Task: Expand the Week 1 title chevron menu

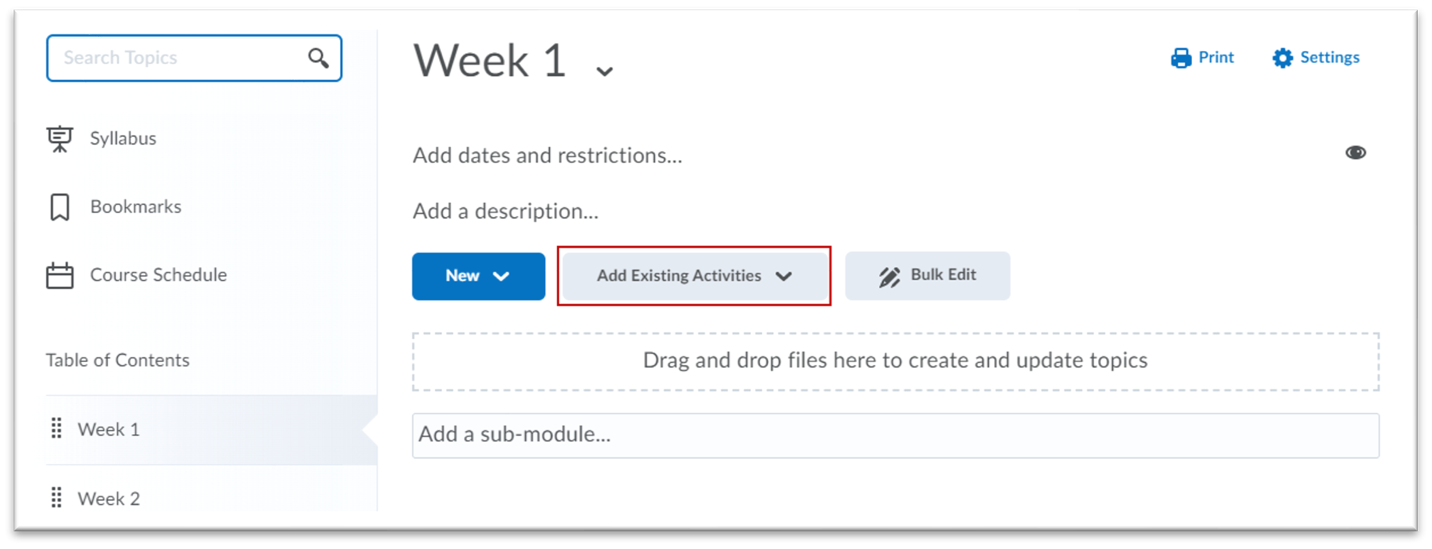Action: pos(604,70)
